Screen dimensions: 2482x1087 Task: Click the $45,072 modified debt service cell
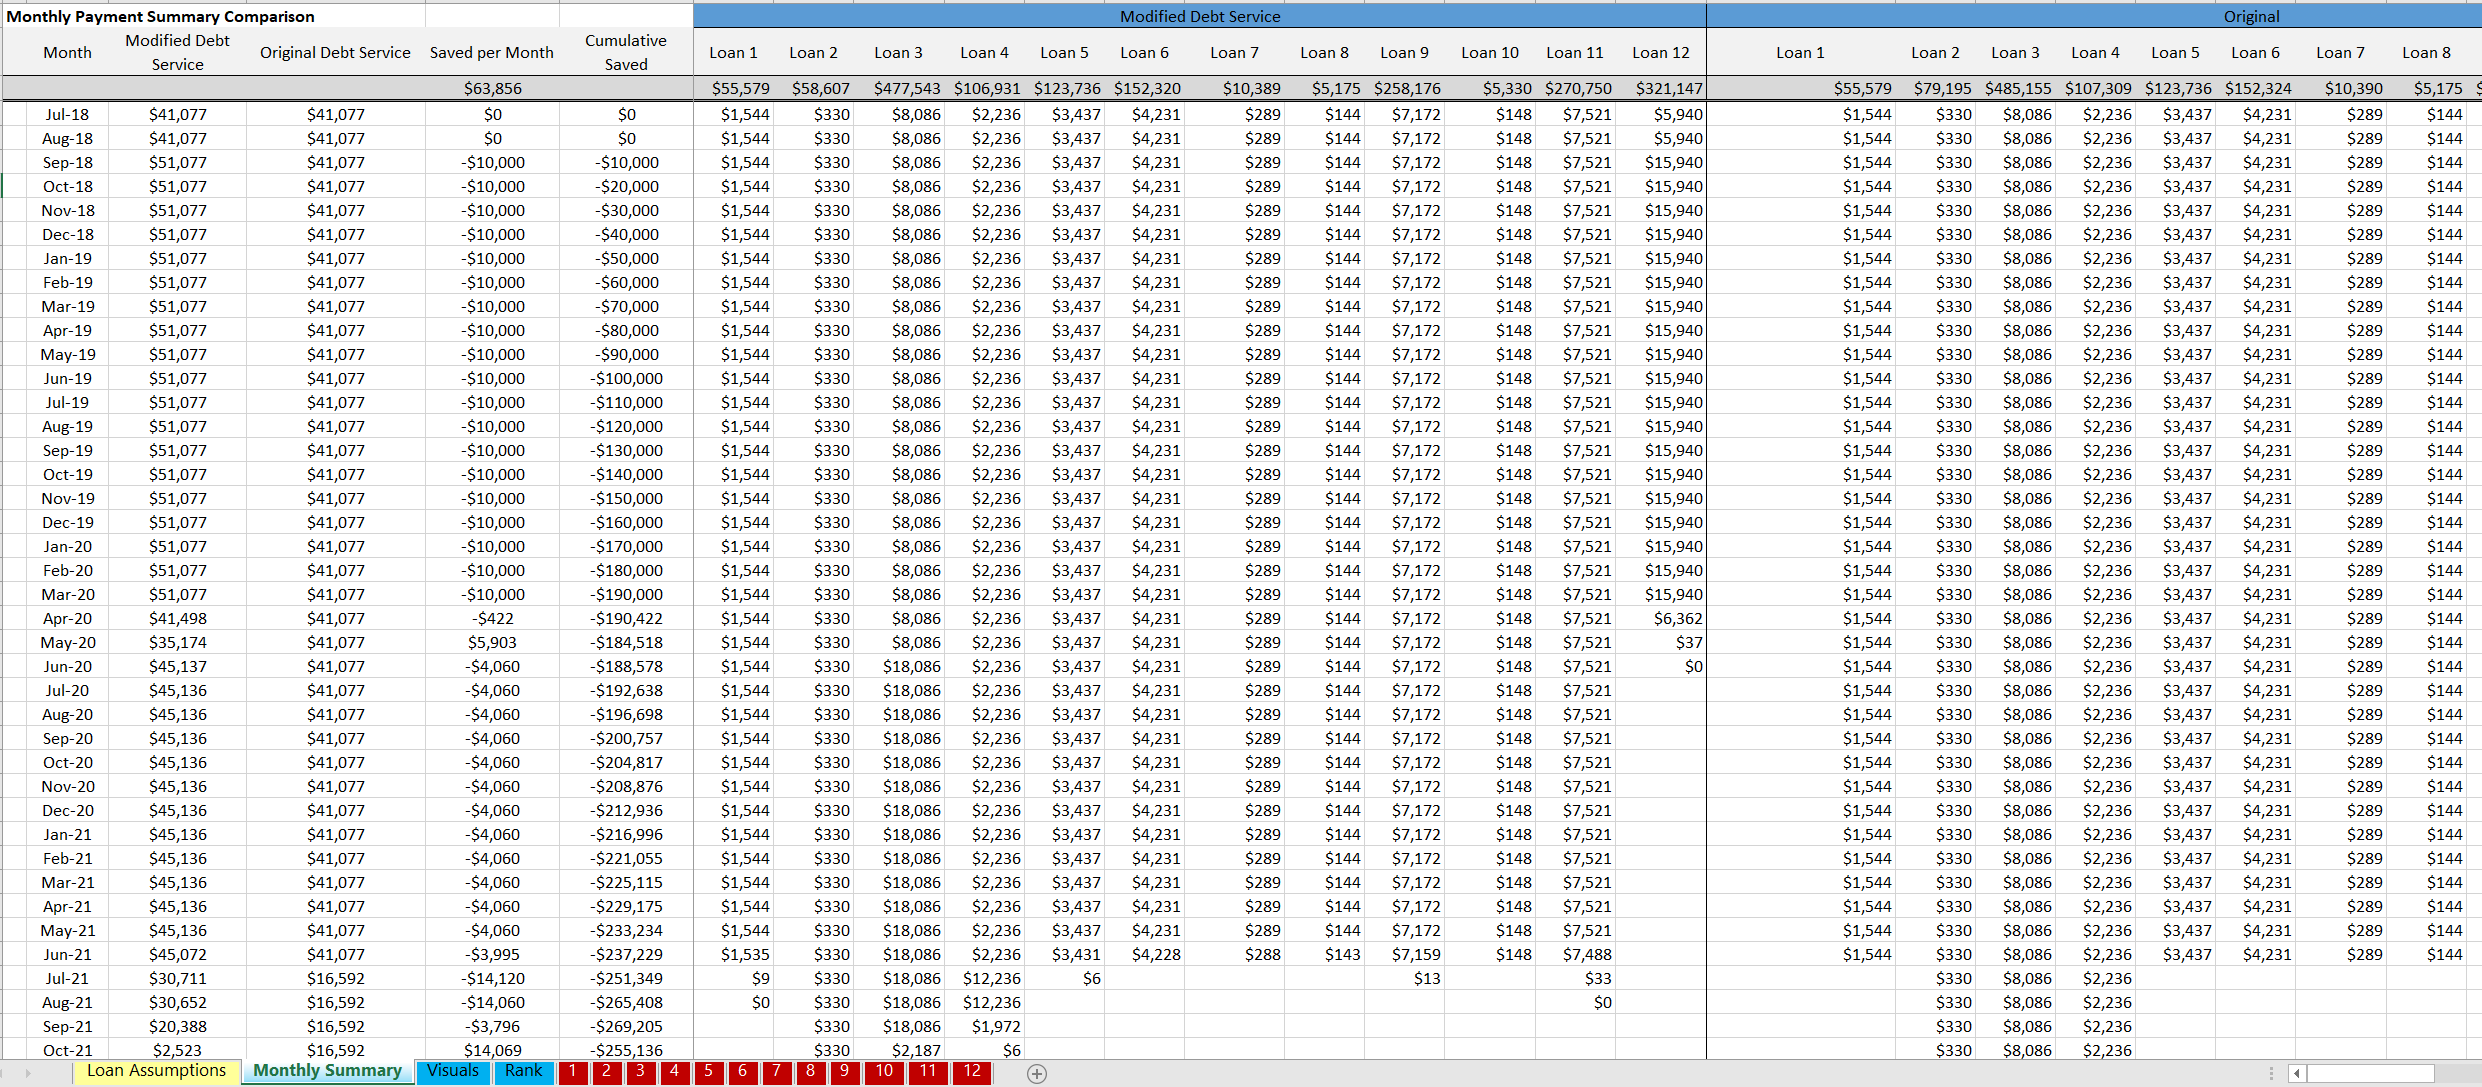pos(177,954)
